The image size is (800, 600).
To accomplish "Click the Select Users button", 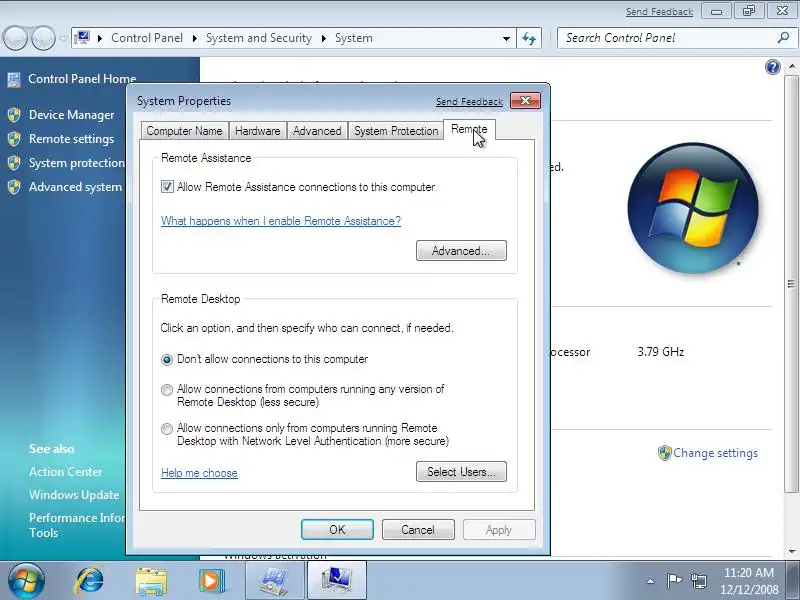I will tap(461, 471).
